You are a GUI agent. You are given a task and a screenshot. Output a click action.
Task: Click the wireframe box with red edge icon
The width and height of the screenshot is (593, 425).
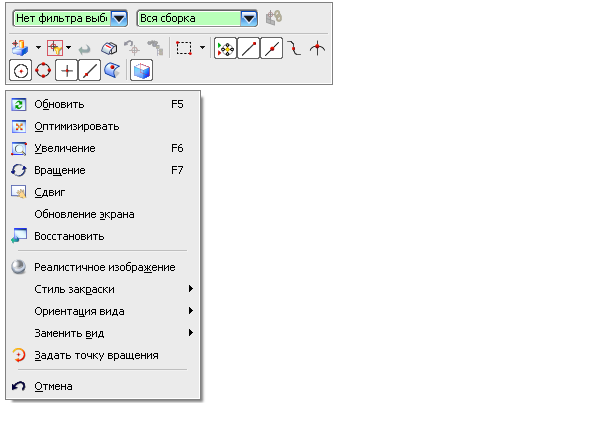[109, 48]
